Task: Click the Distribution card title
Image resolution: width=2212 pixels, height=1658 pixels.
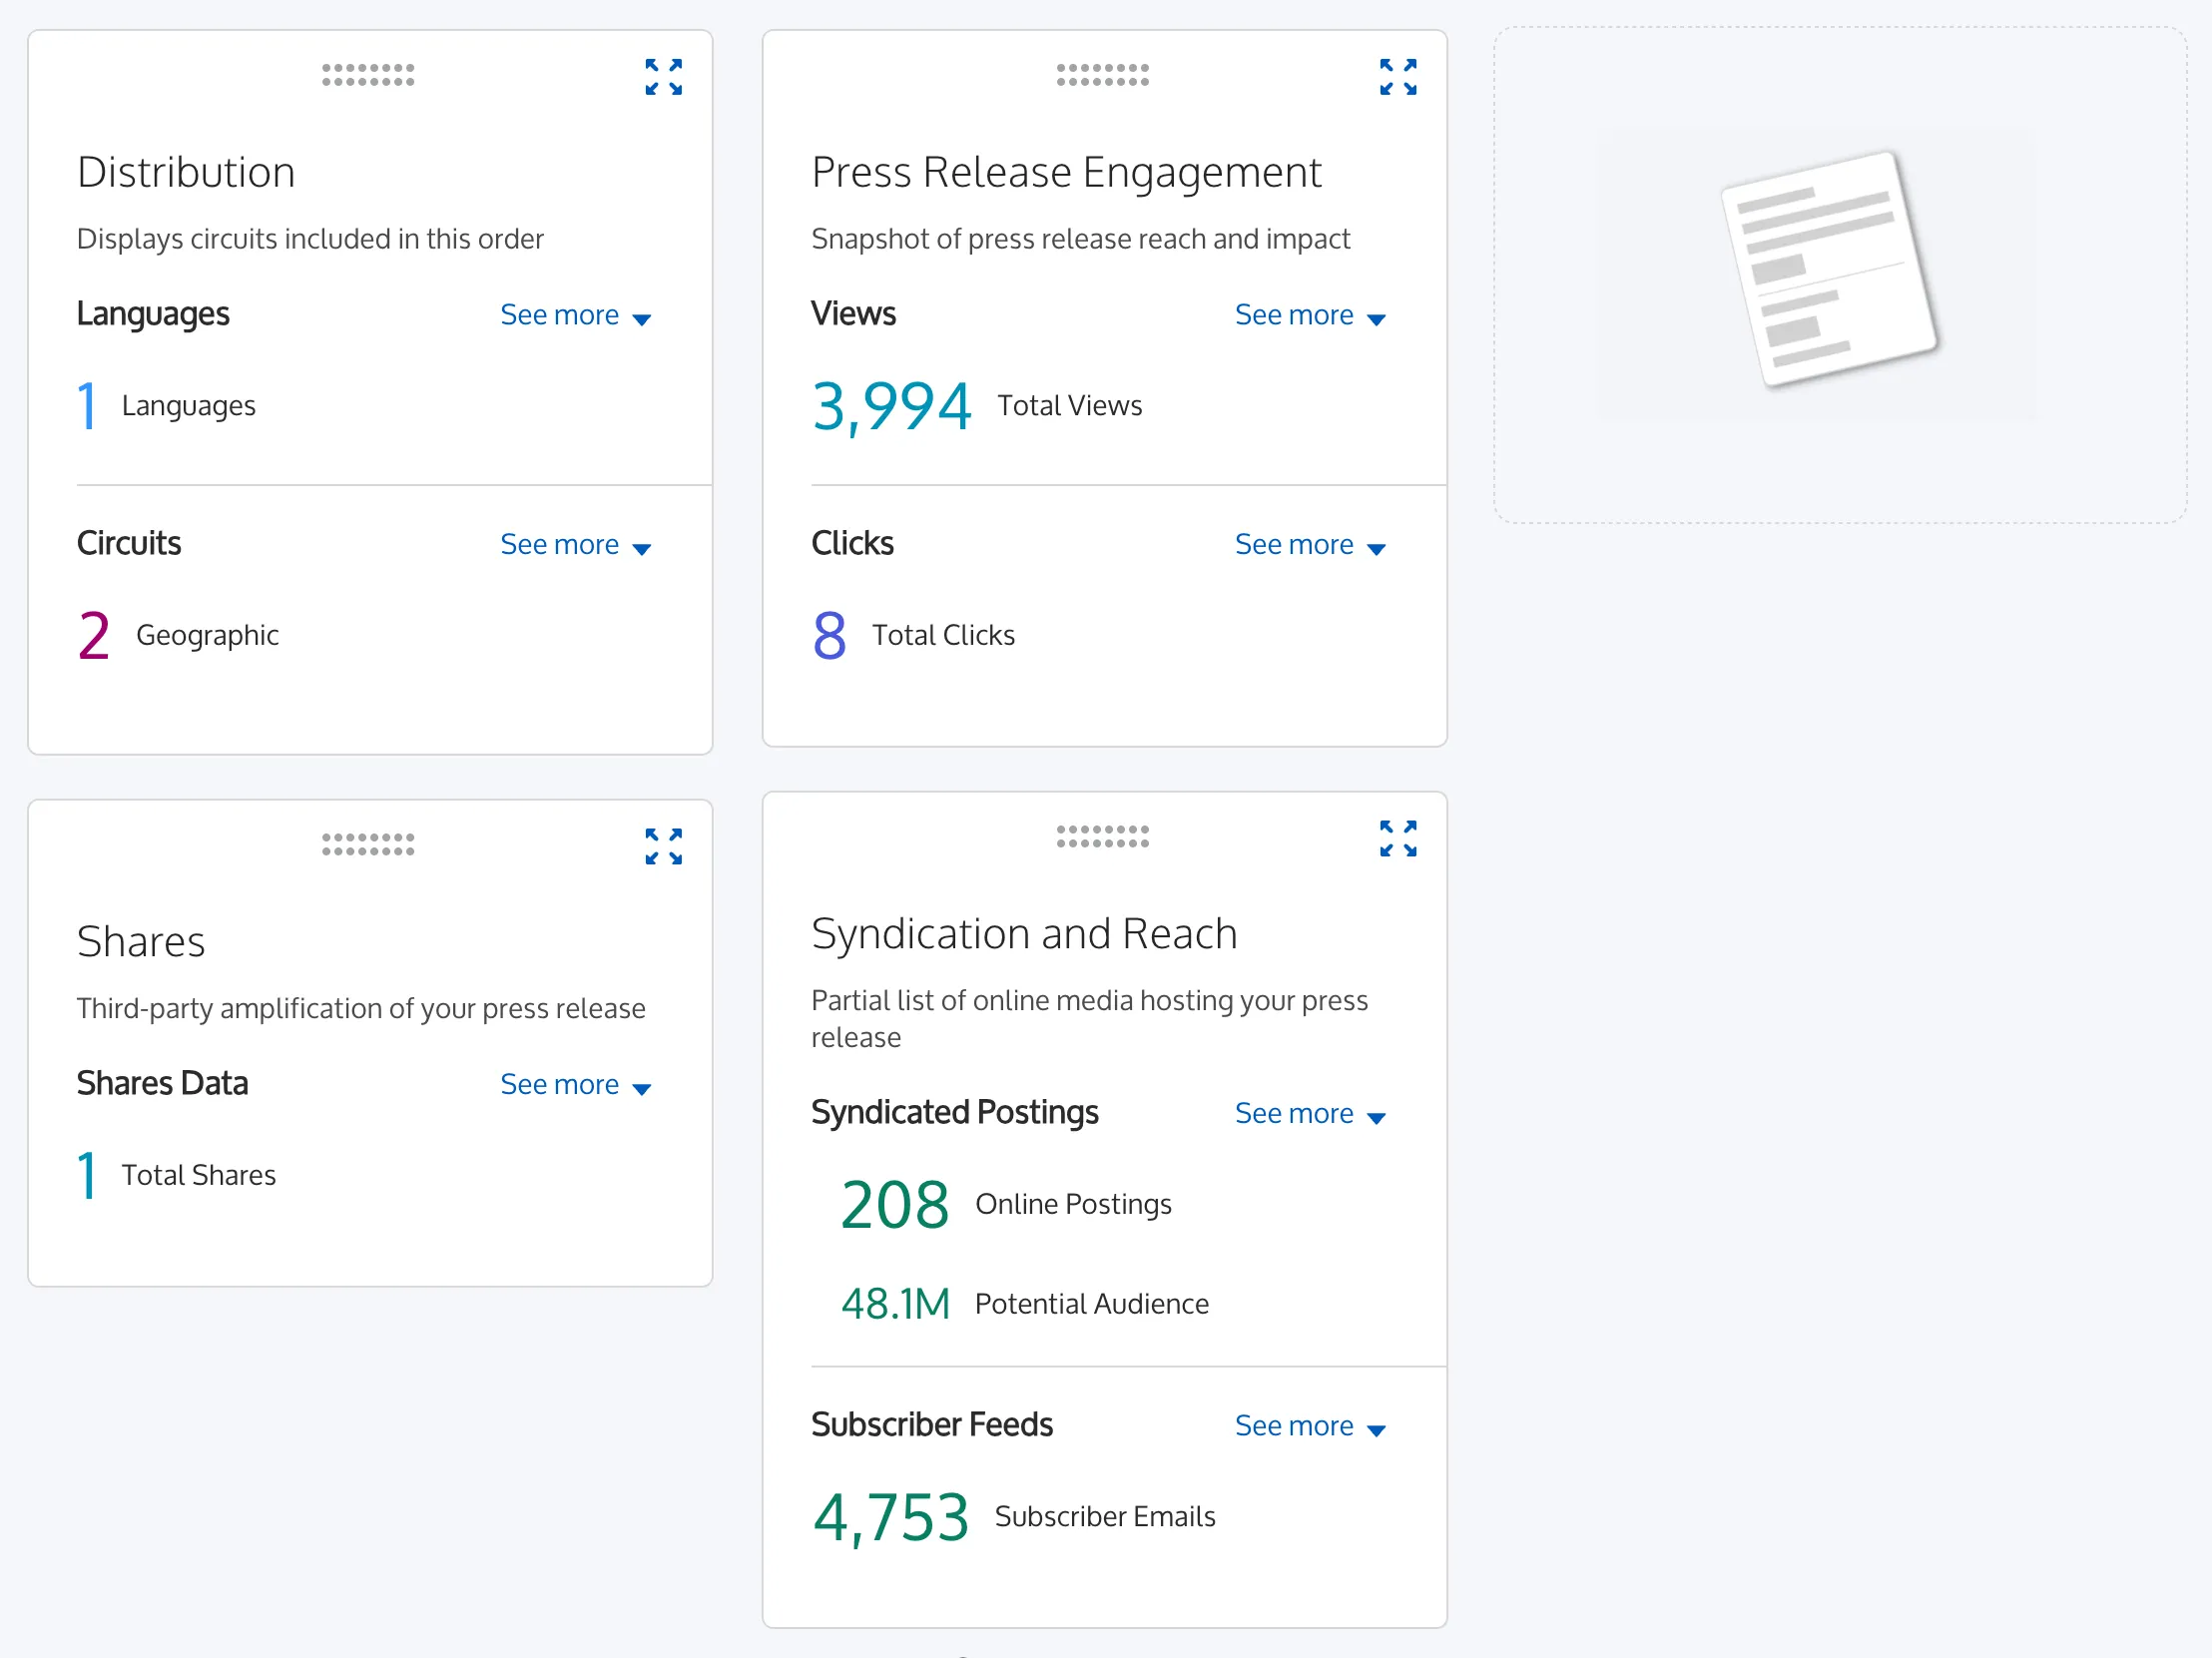Action: point(186,172)
